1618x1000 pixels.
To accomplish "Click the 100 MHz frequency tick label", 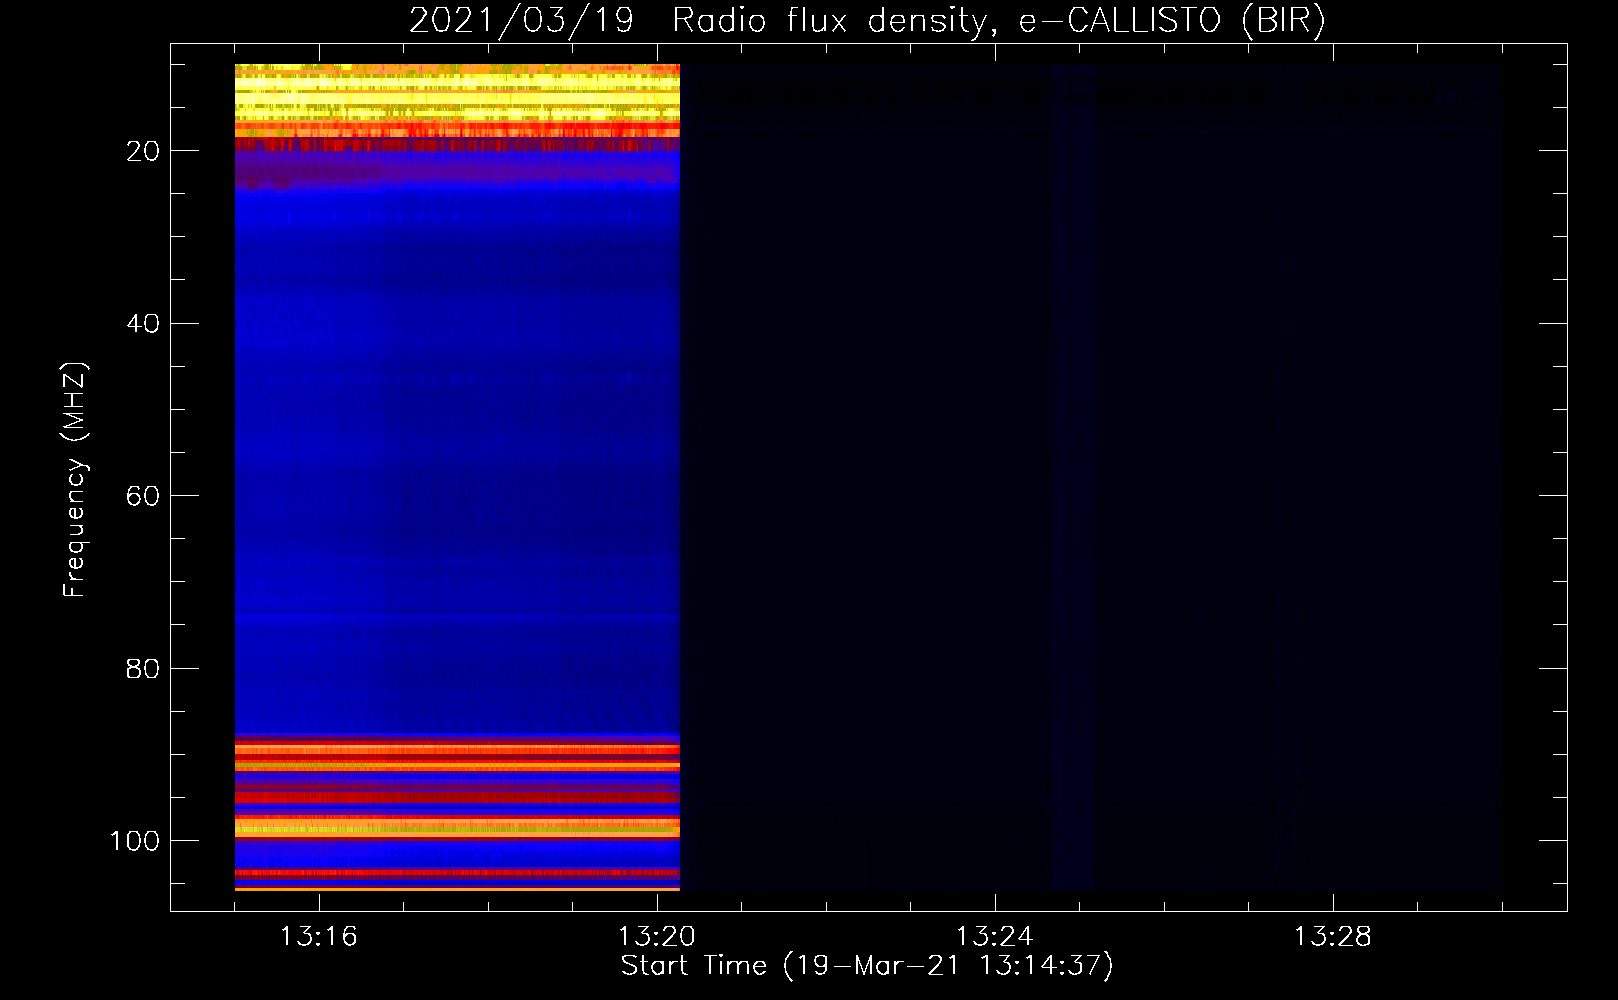I will (x=135, y=841).
